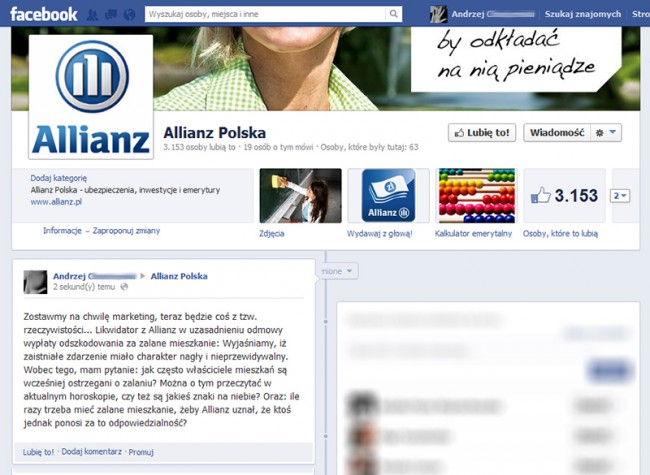Open Andrzej's profile picture in top bar
The width and height of the screenshot is (650, 475).
[x=438, y=14]
